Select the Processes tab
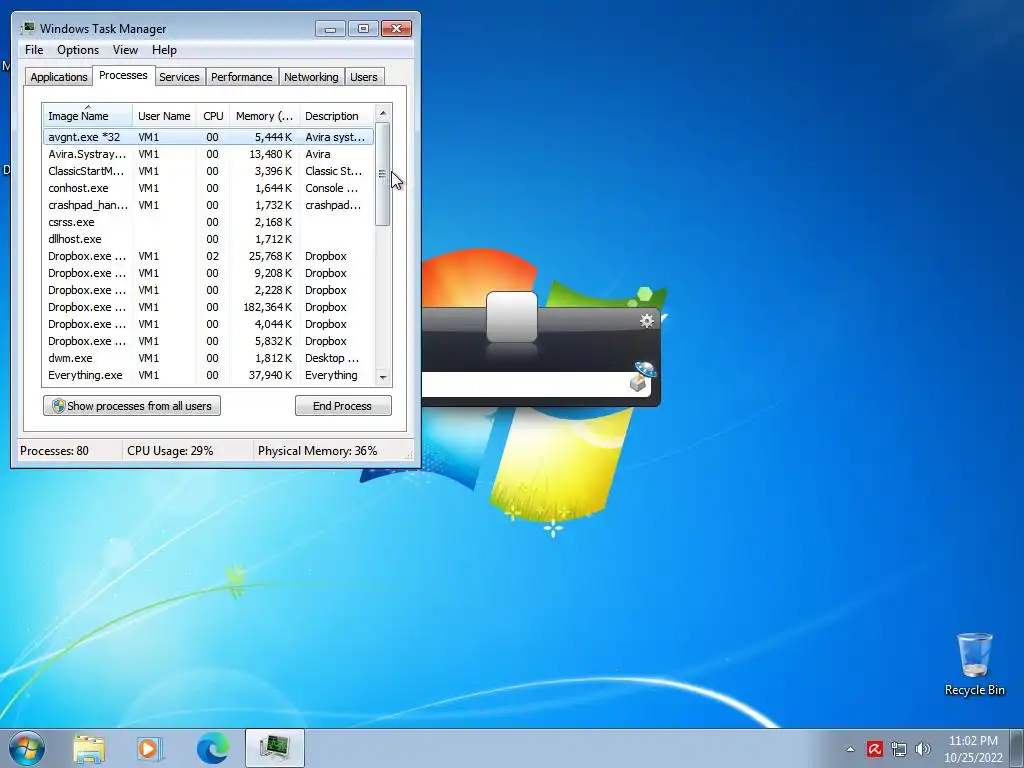 point(123,75)
